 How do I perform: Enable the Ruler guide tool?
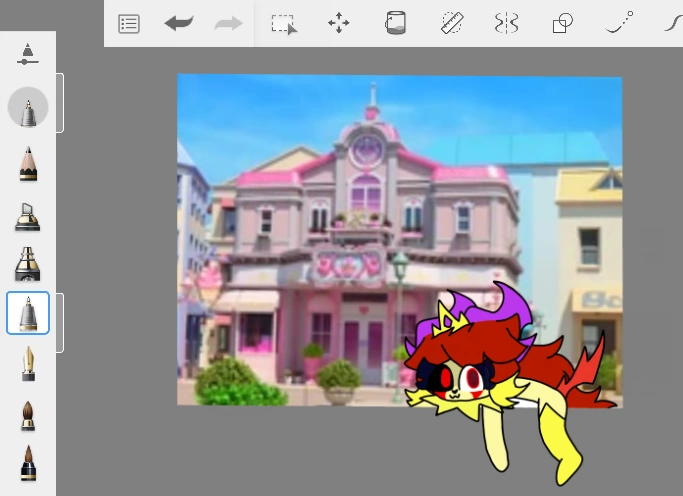[452, 23]
